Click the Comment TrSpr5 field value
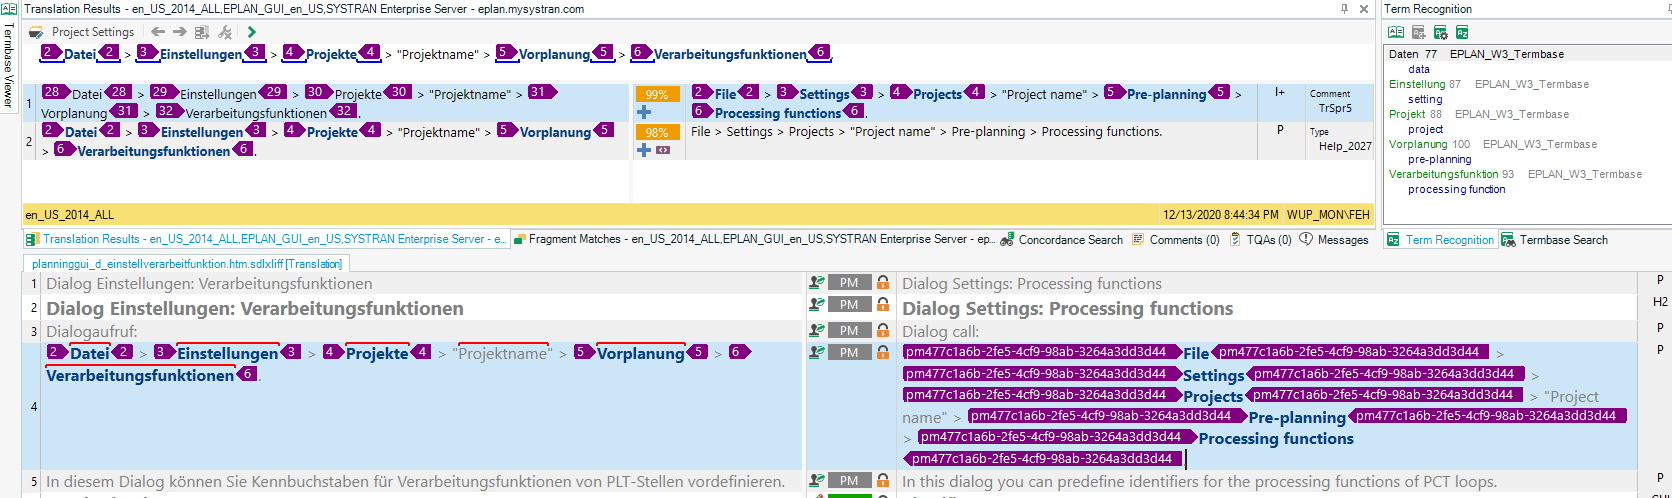1672x498 pixels. click(x=1335, y=108)
